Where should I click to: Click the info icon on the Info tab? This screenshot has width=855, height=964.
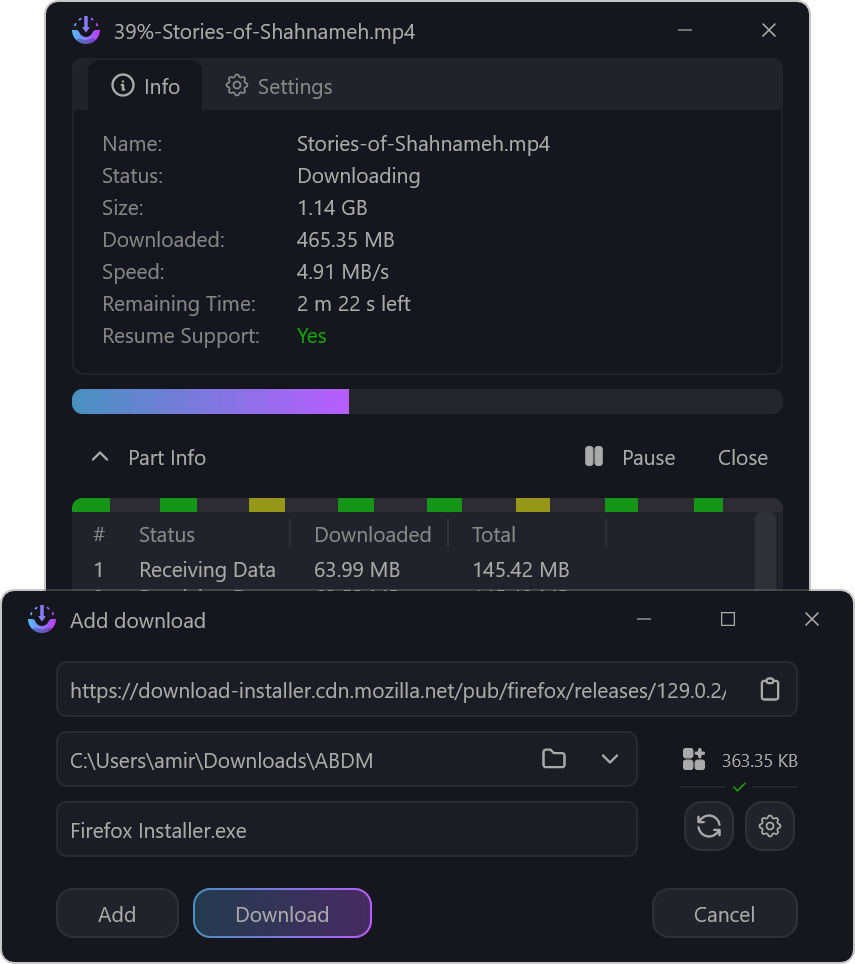pos(123,86)
